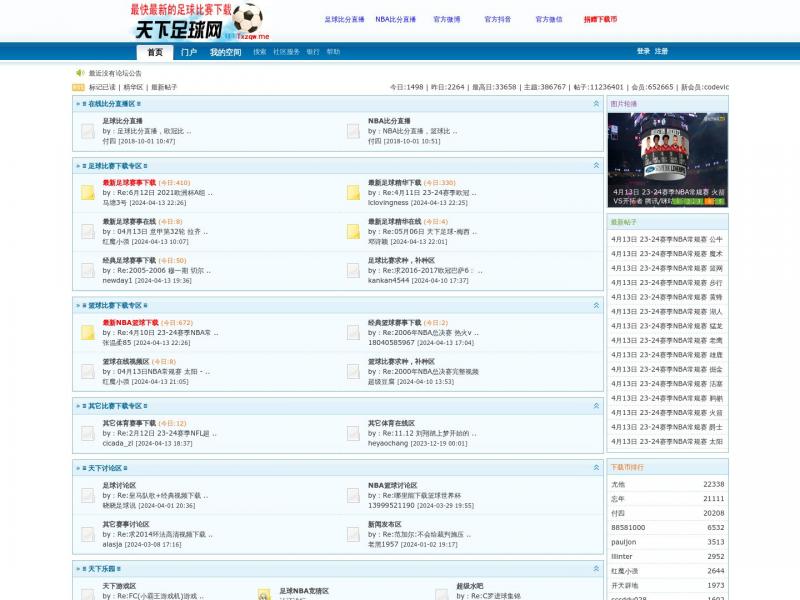The image size is (800, 600).
Task: Collapse the 在线比分直播区 section
Action: (596, 103)
